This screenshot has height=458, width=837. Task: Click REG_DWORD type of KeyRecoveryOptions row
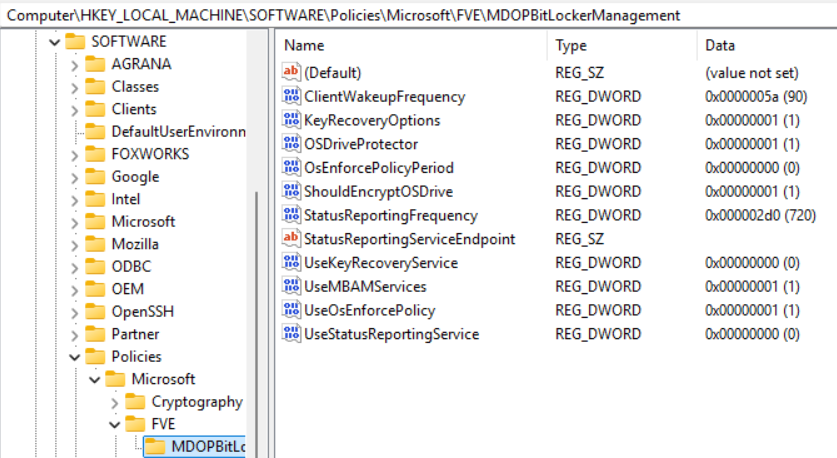tap(598, 120)
